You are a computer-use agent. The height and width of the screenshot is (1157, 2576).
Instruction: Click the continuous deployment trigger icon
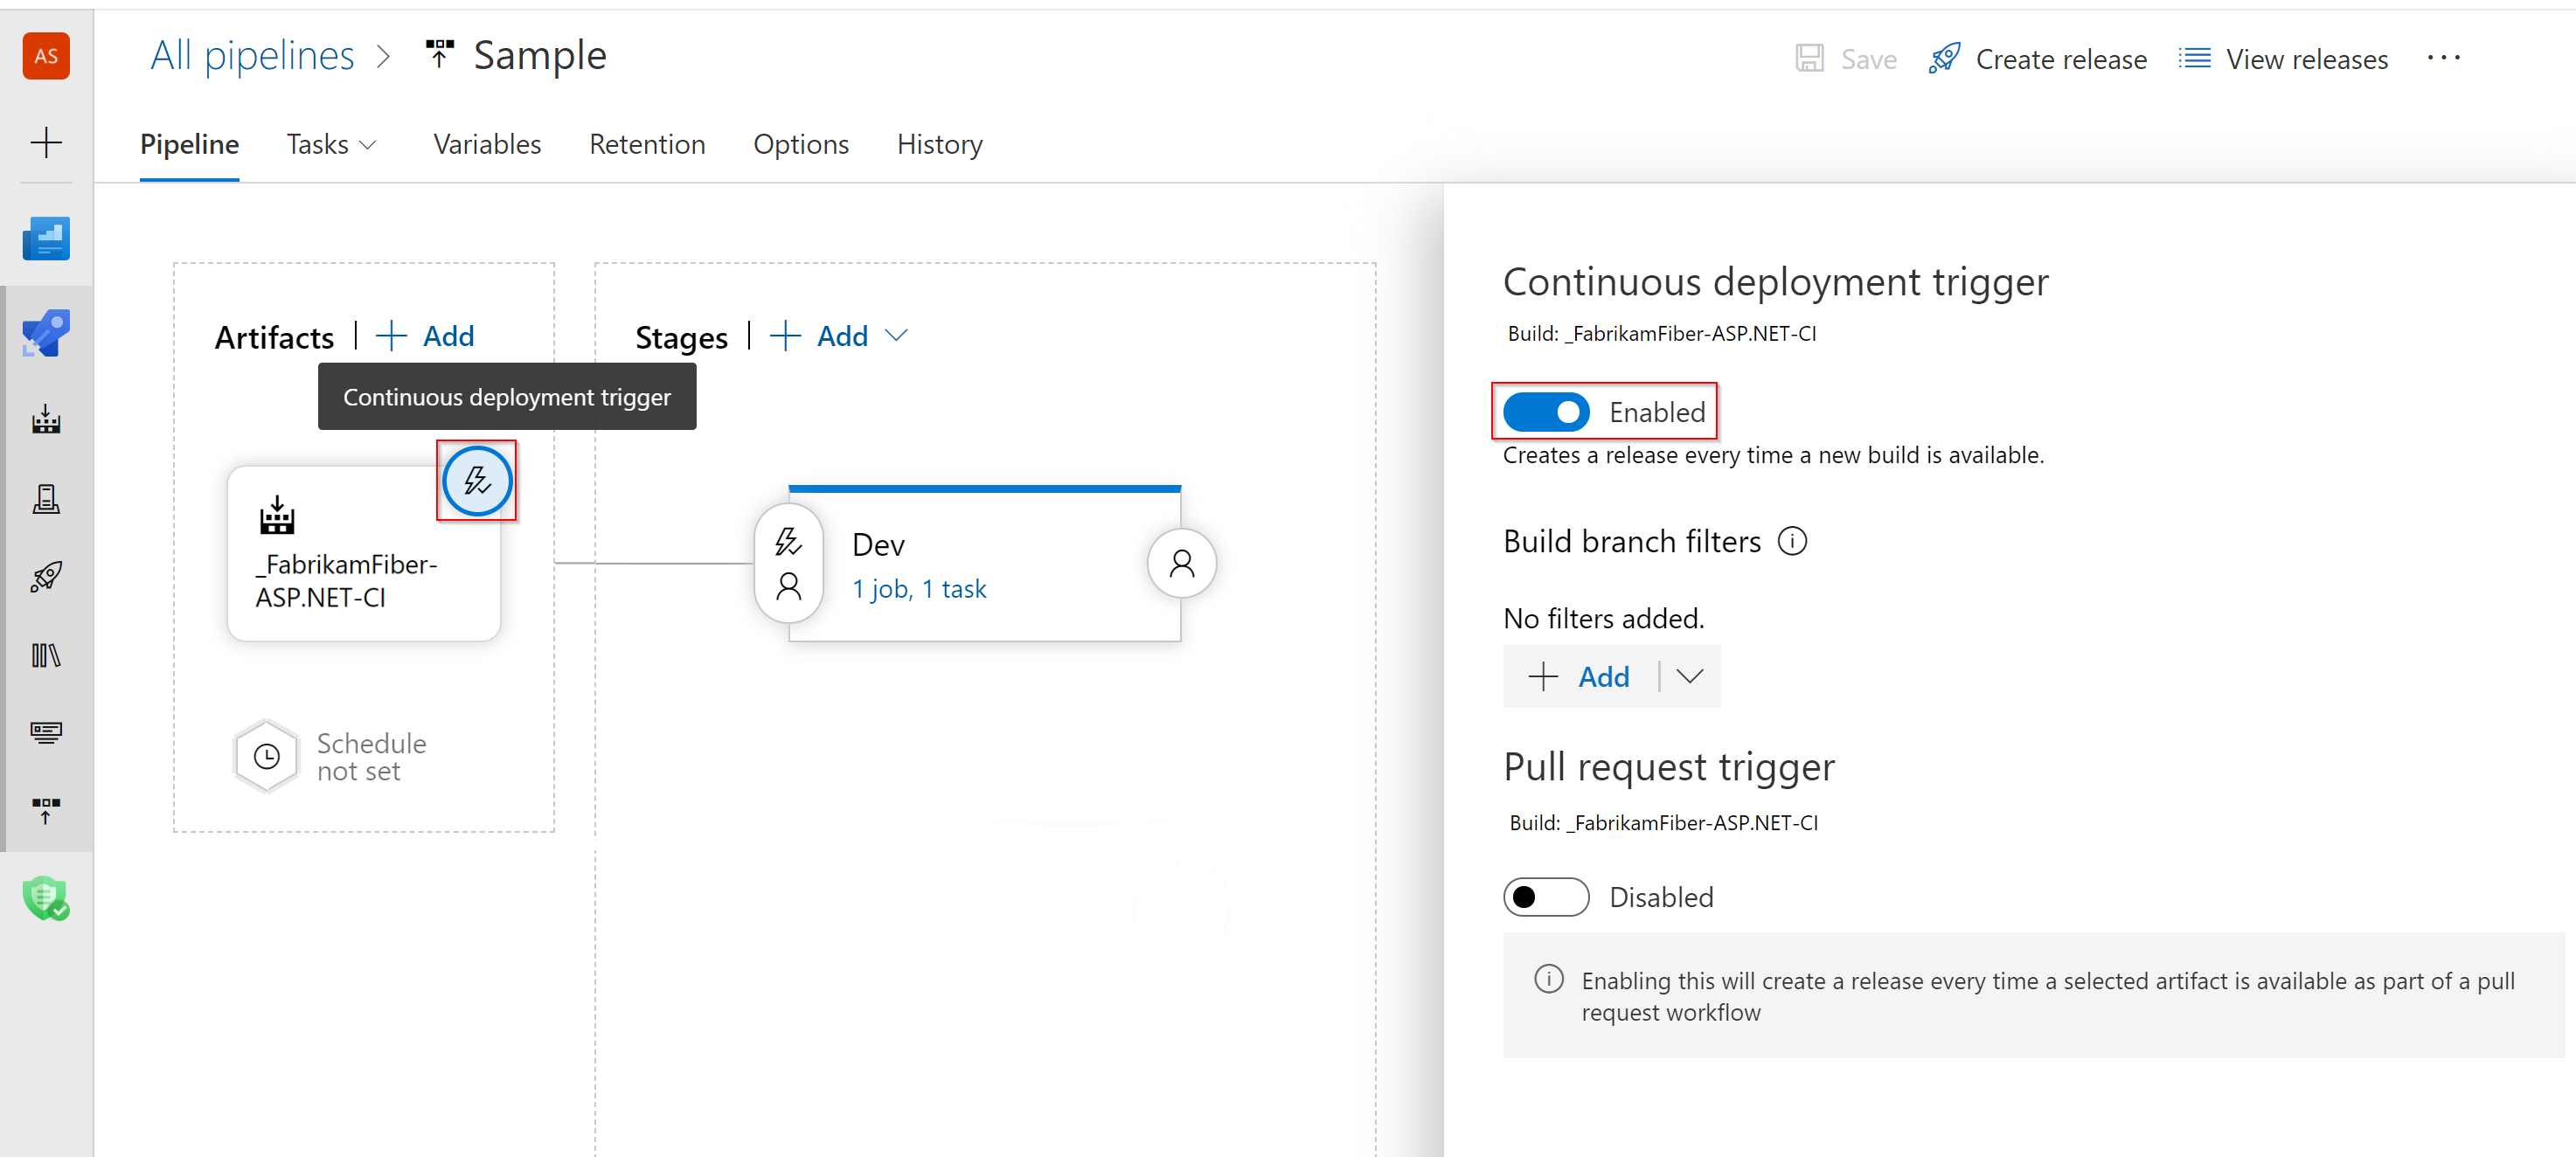coord(476,482)
